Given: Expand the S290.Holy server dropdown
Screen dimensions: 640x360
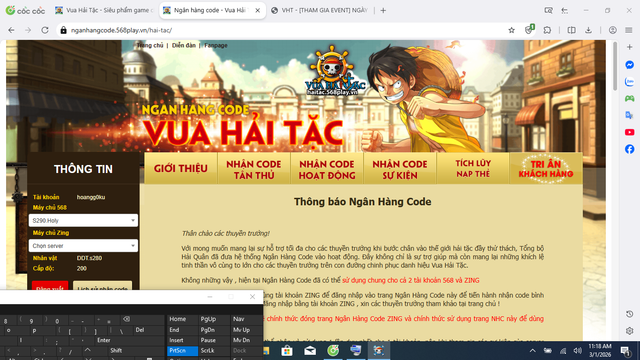Looking at the screenshot, I should click(x=83, y=220).
